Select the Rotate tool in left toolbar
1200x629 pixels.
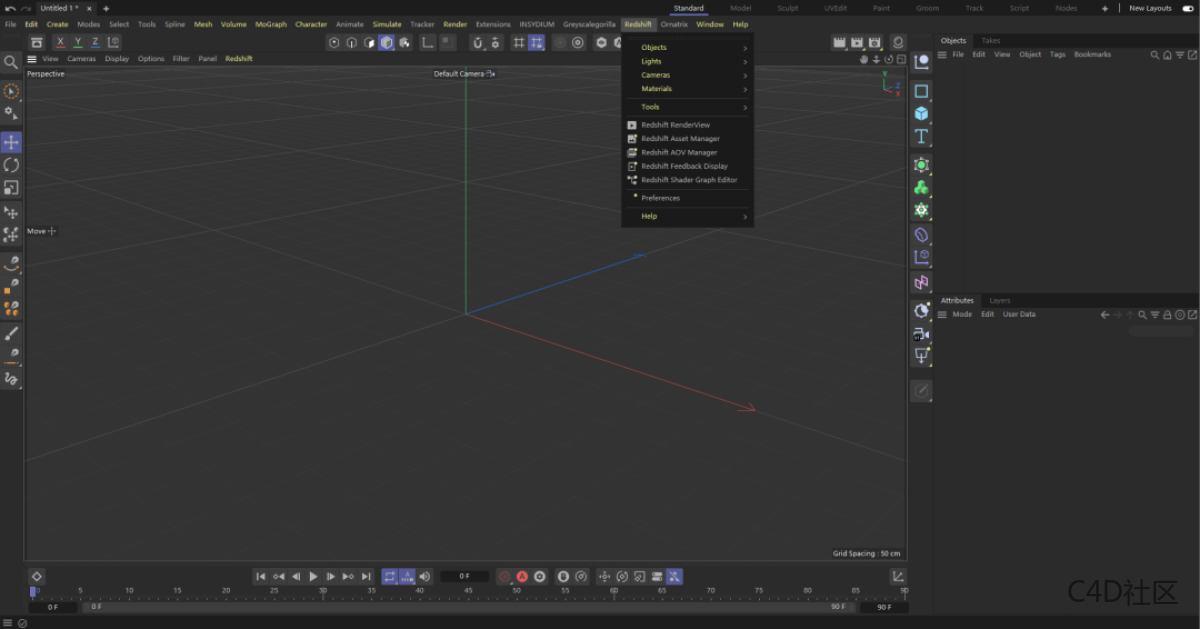point(11,165)
